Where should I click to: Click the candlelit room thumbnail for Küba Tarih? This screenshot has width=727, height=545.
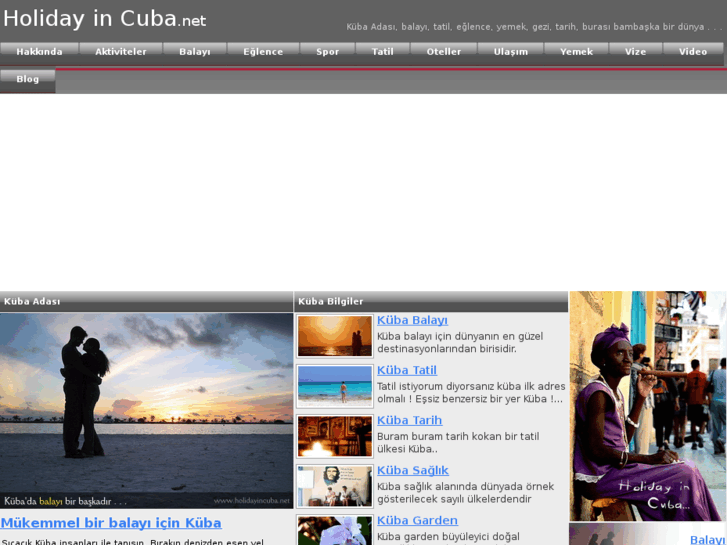(335, 436)
